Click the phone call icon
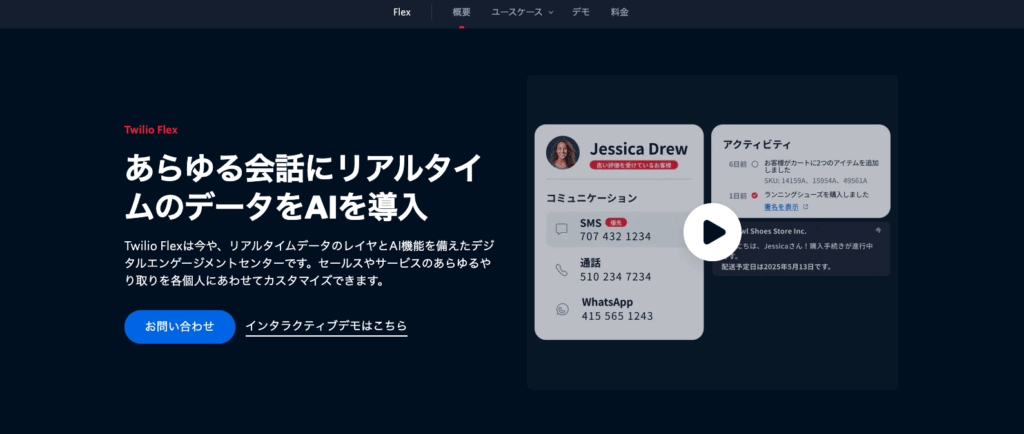1024x434 pixels. (561, 269)
